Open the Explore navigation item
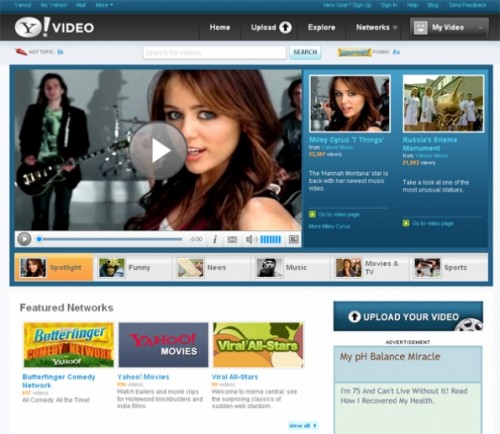 point(321,27)
